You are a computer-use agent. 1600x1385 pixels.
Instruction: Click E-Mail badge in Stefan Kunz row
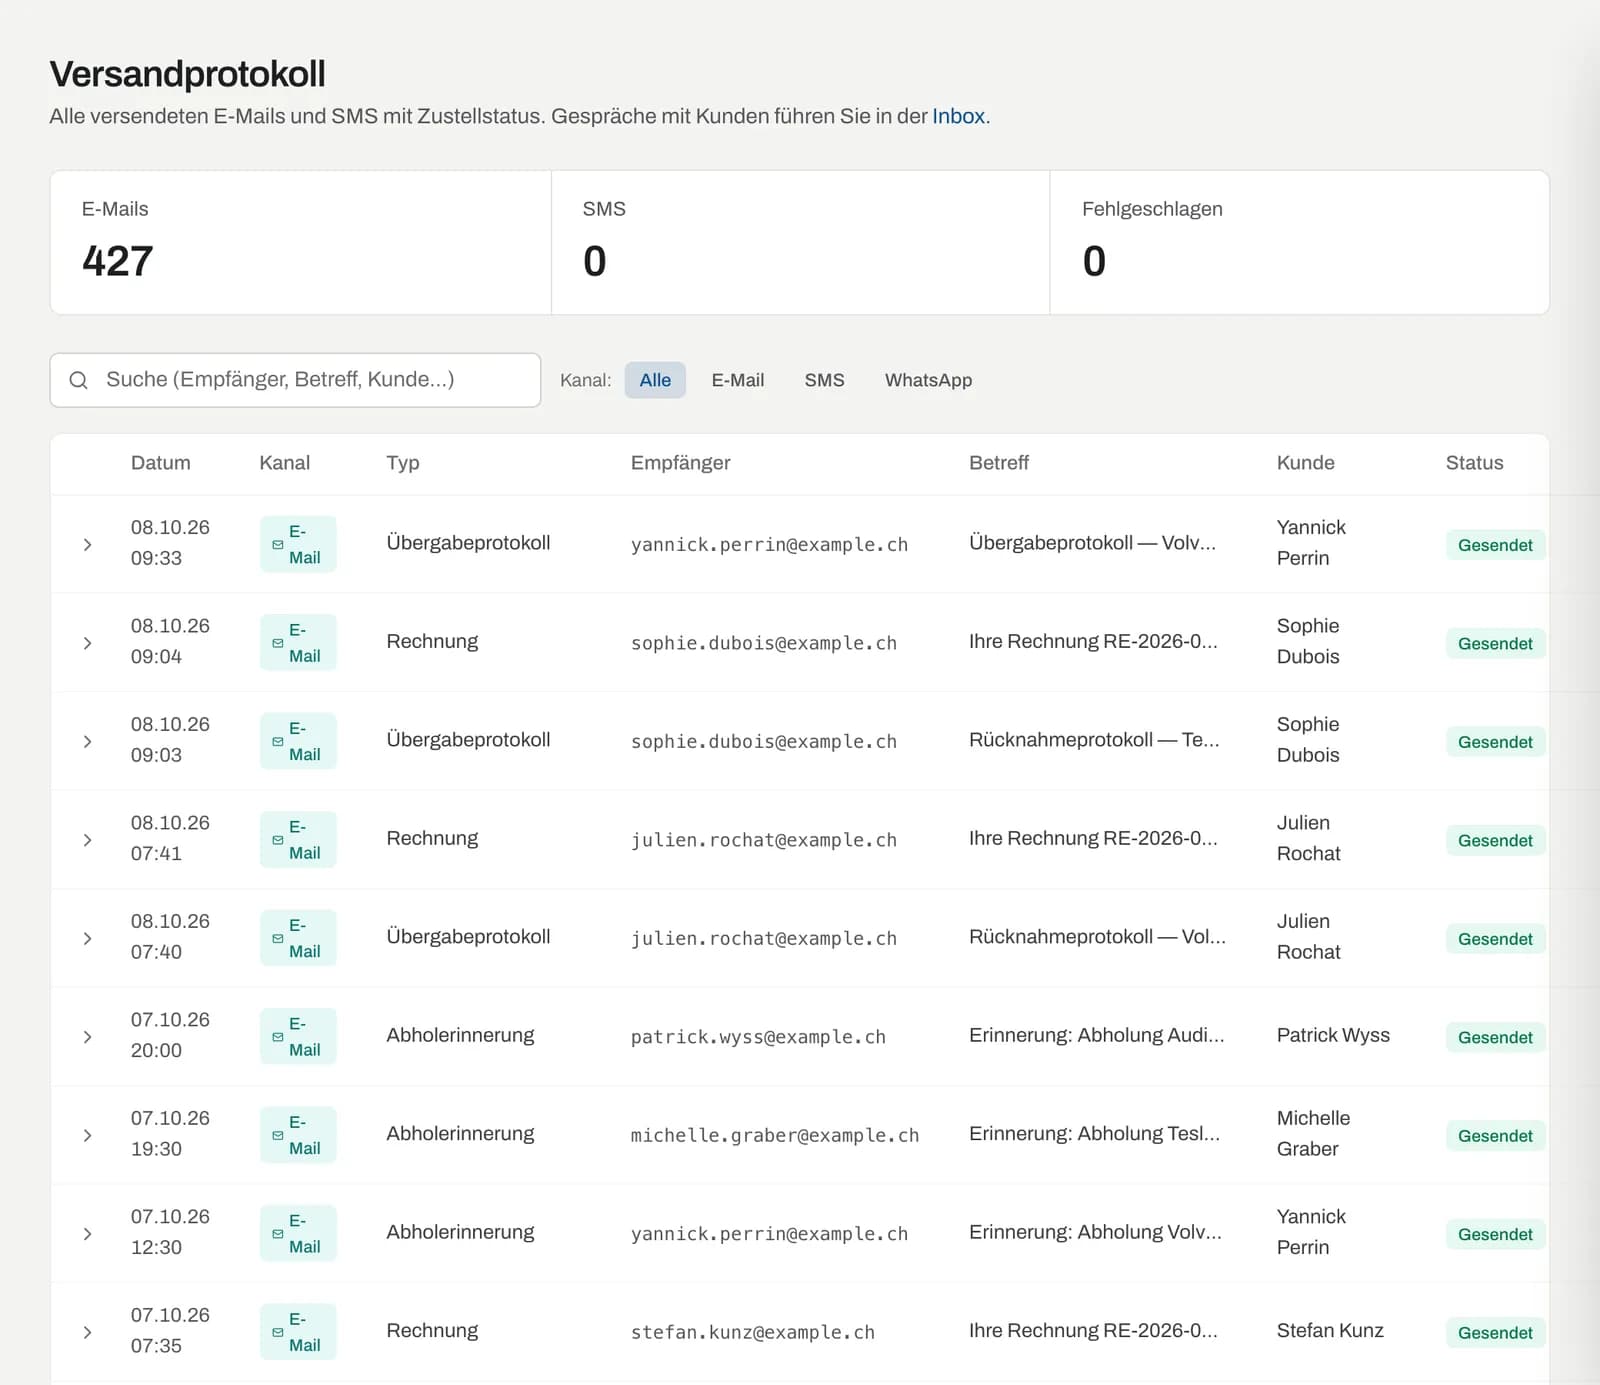click(x=298, y=1332)
